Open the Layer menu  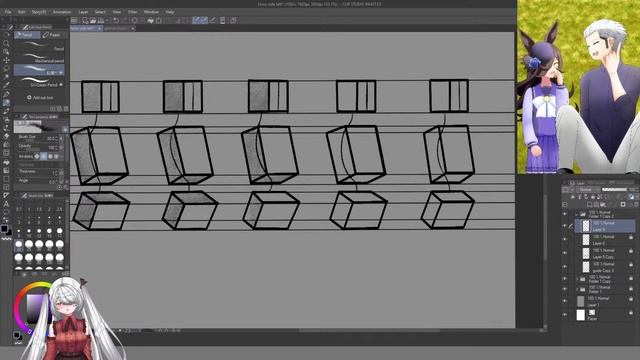pyautogui.click(x=83, y=12)
